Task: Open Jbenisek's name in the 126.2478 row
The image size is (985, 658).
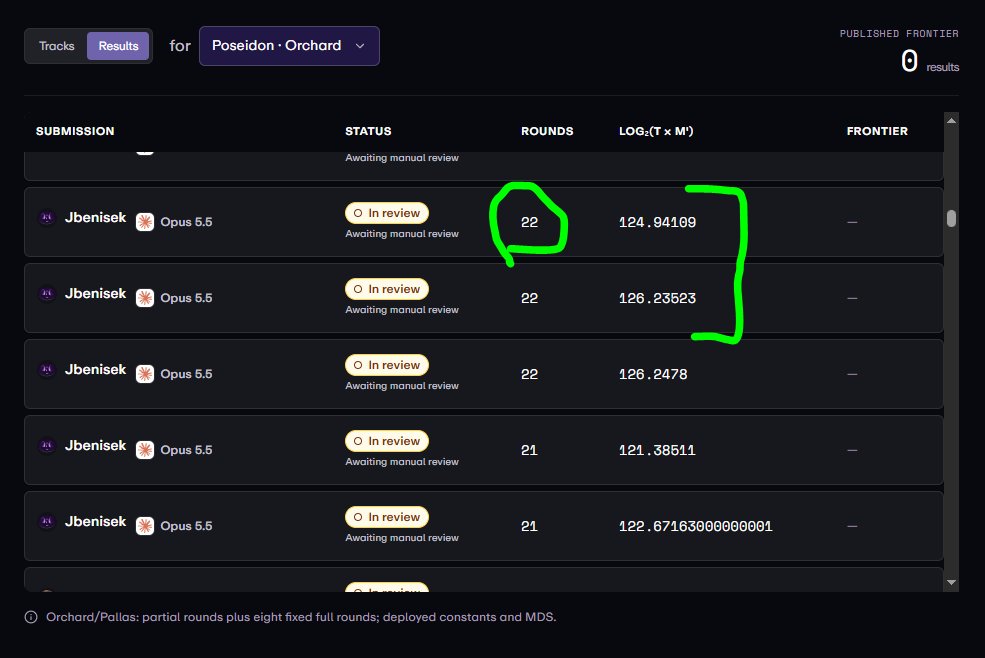Action: 95,370
